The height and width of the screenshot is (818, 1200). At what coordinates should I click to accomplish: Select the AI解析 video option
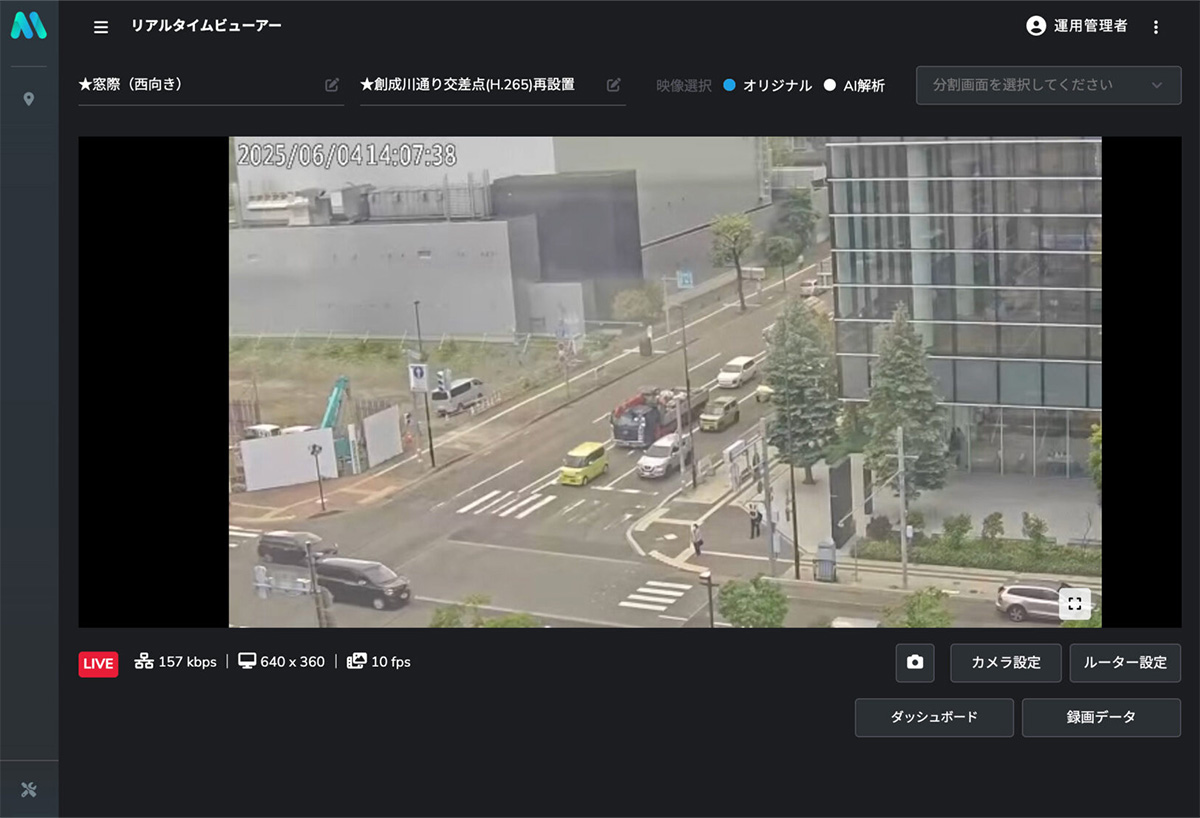tap(854, 86)
